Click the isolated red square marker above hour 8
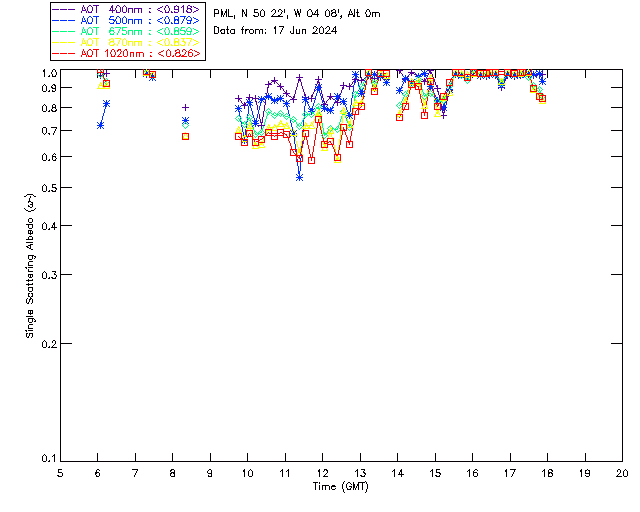640x512 pixels. 185,136
